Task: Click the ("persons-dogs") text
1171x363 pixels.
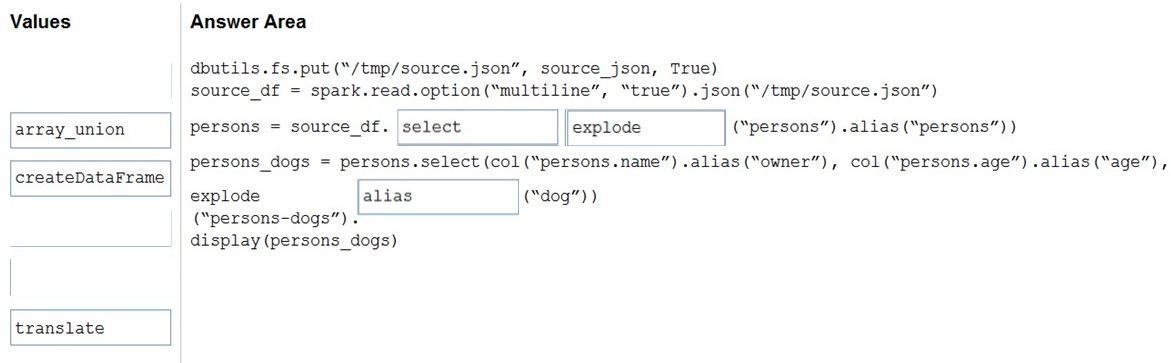Action: click(x=272, y=219)
